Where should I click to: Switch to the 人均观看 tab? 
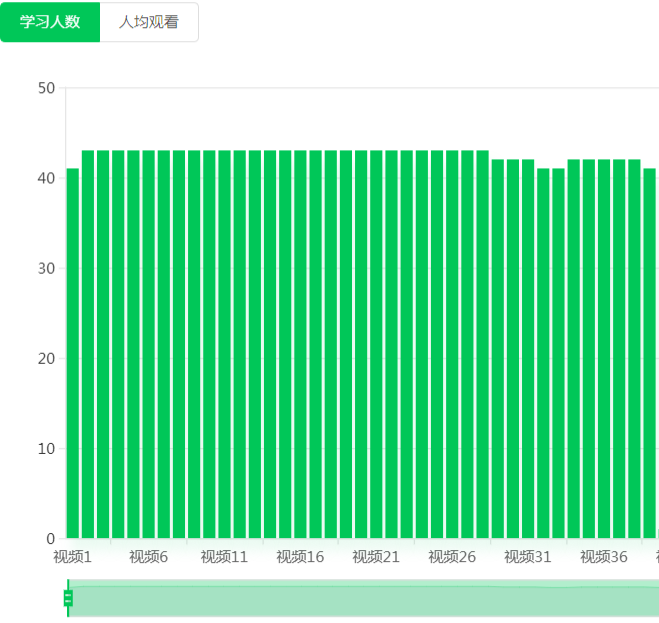coord(149,22)
